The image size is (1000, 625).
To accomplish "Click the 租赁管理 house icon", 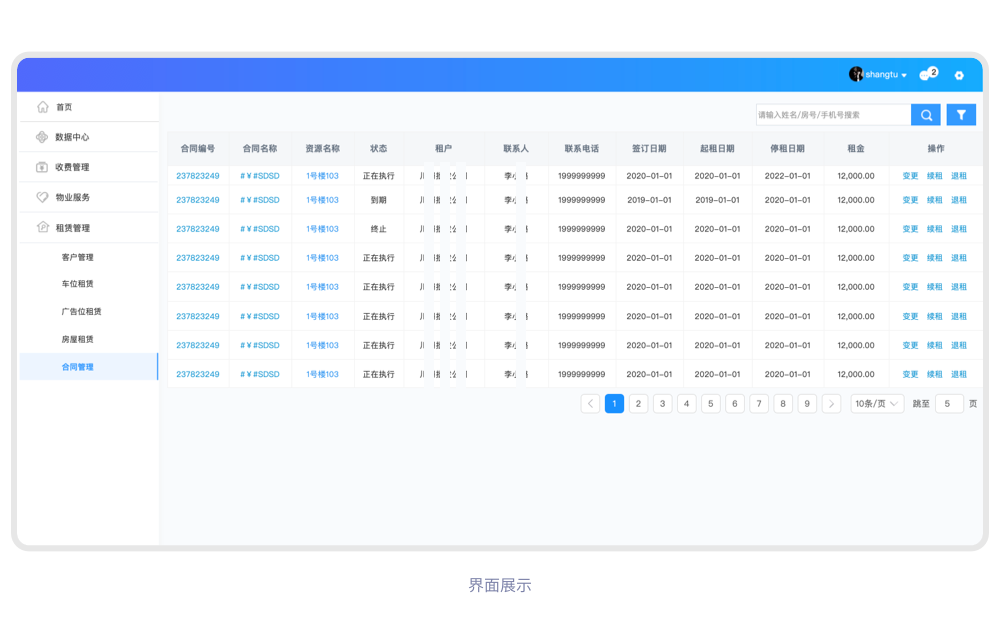I will [42, 228].
